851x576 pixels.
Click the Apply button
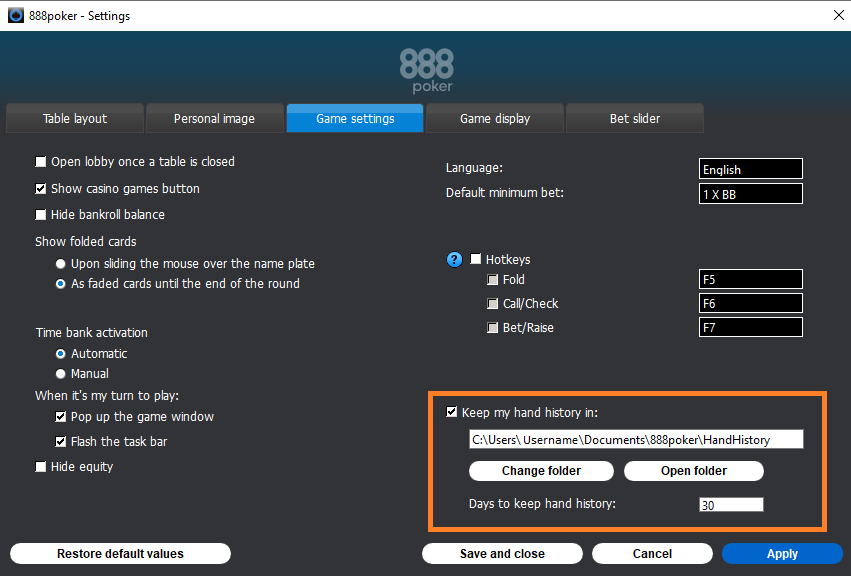coord(782,553)
